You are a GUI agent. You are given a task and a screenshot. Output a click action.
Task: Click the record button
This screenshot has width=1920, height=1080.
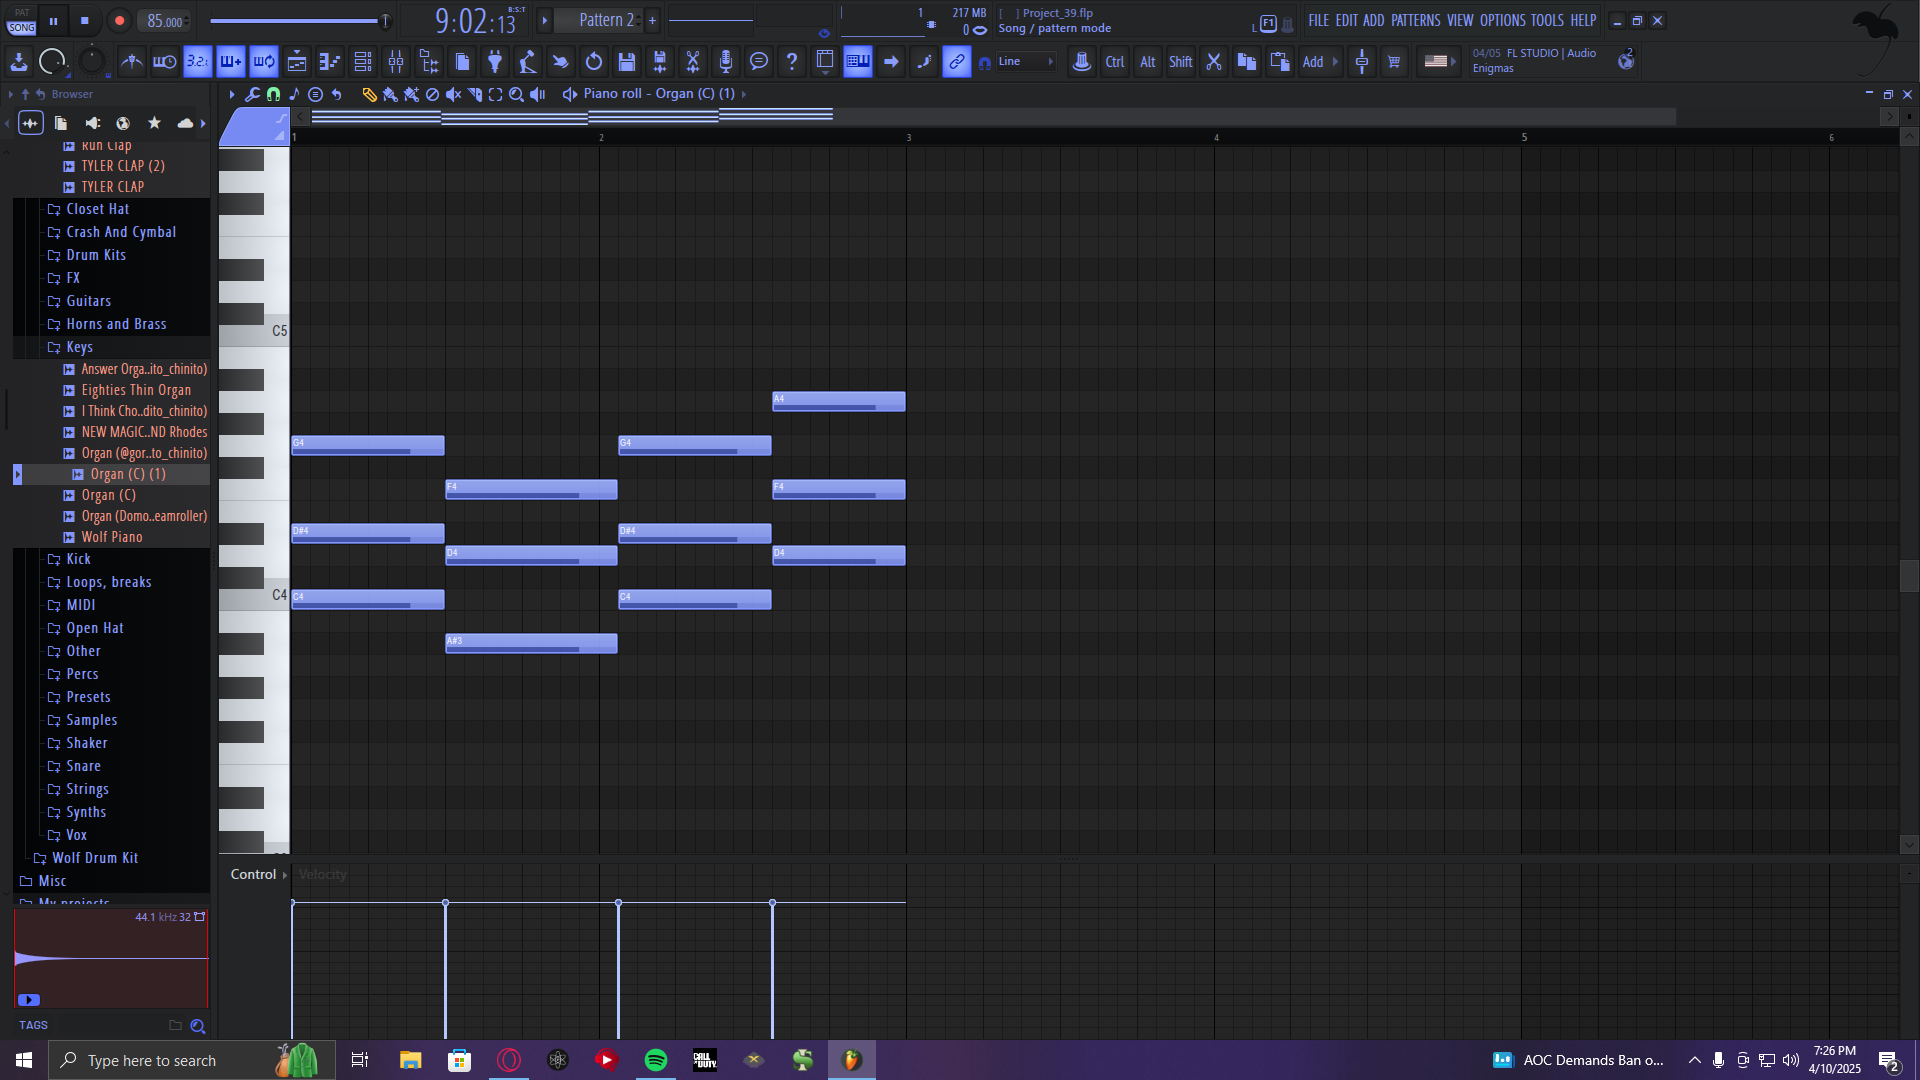pyautogui.click(x=119, y=20)
